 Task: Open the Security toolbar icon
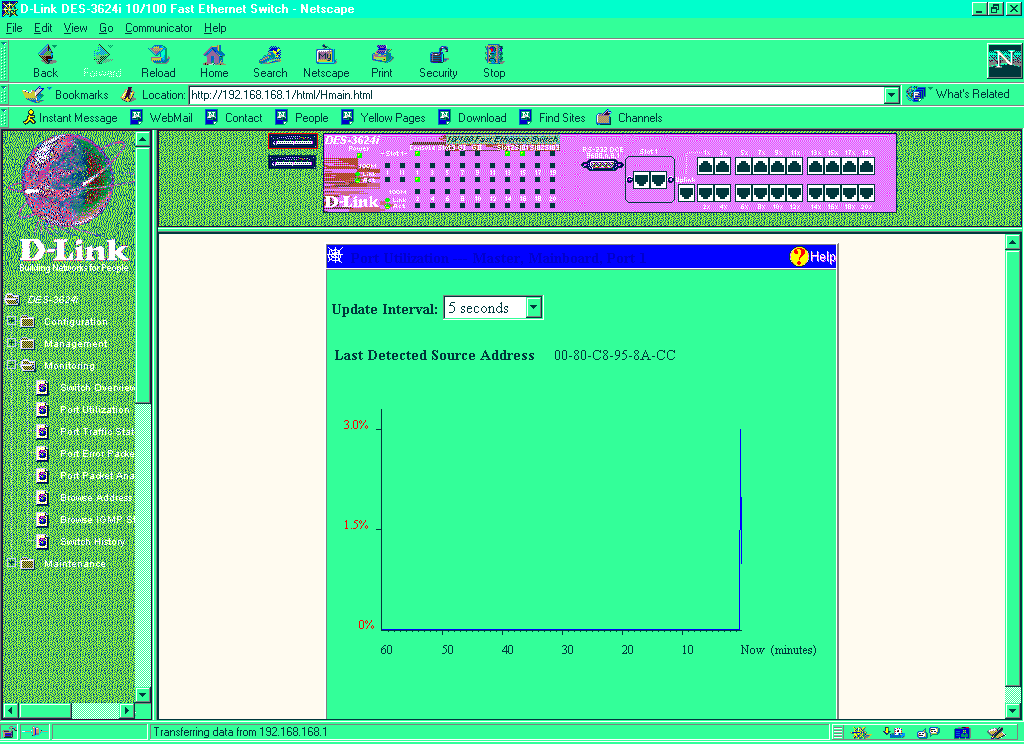pos(438,60)
